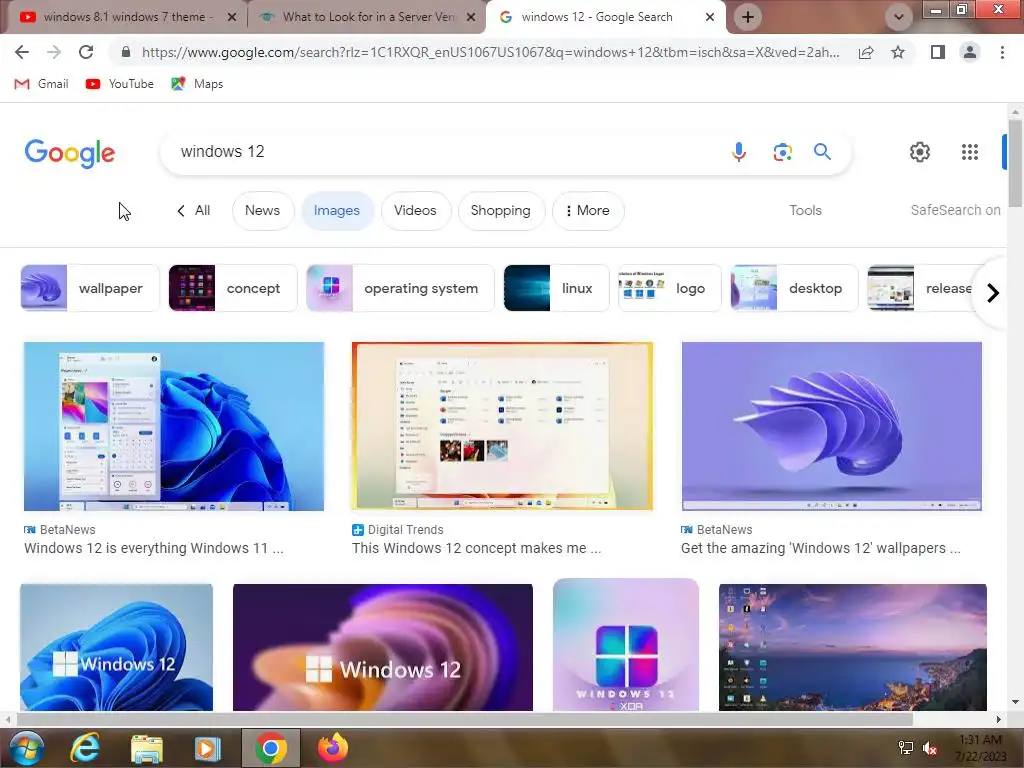Go to the Google logo homepage

pos(69,153)
